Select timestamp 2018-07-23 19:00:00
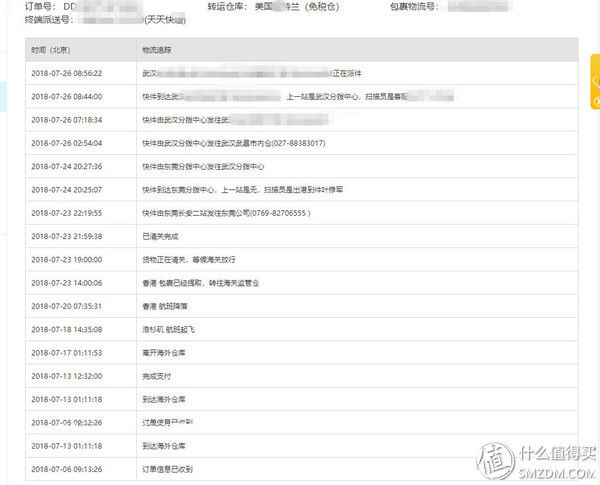Image resolution: width=600 pixels, height=485 pixels. [x=67, y=260]
